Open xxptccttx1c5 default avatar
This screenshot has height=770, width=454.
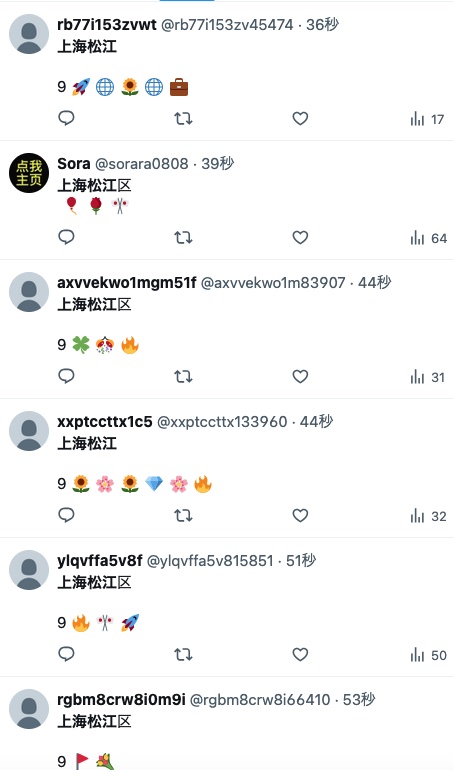click(x=29, y=431)
